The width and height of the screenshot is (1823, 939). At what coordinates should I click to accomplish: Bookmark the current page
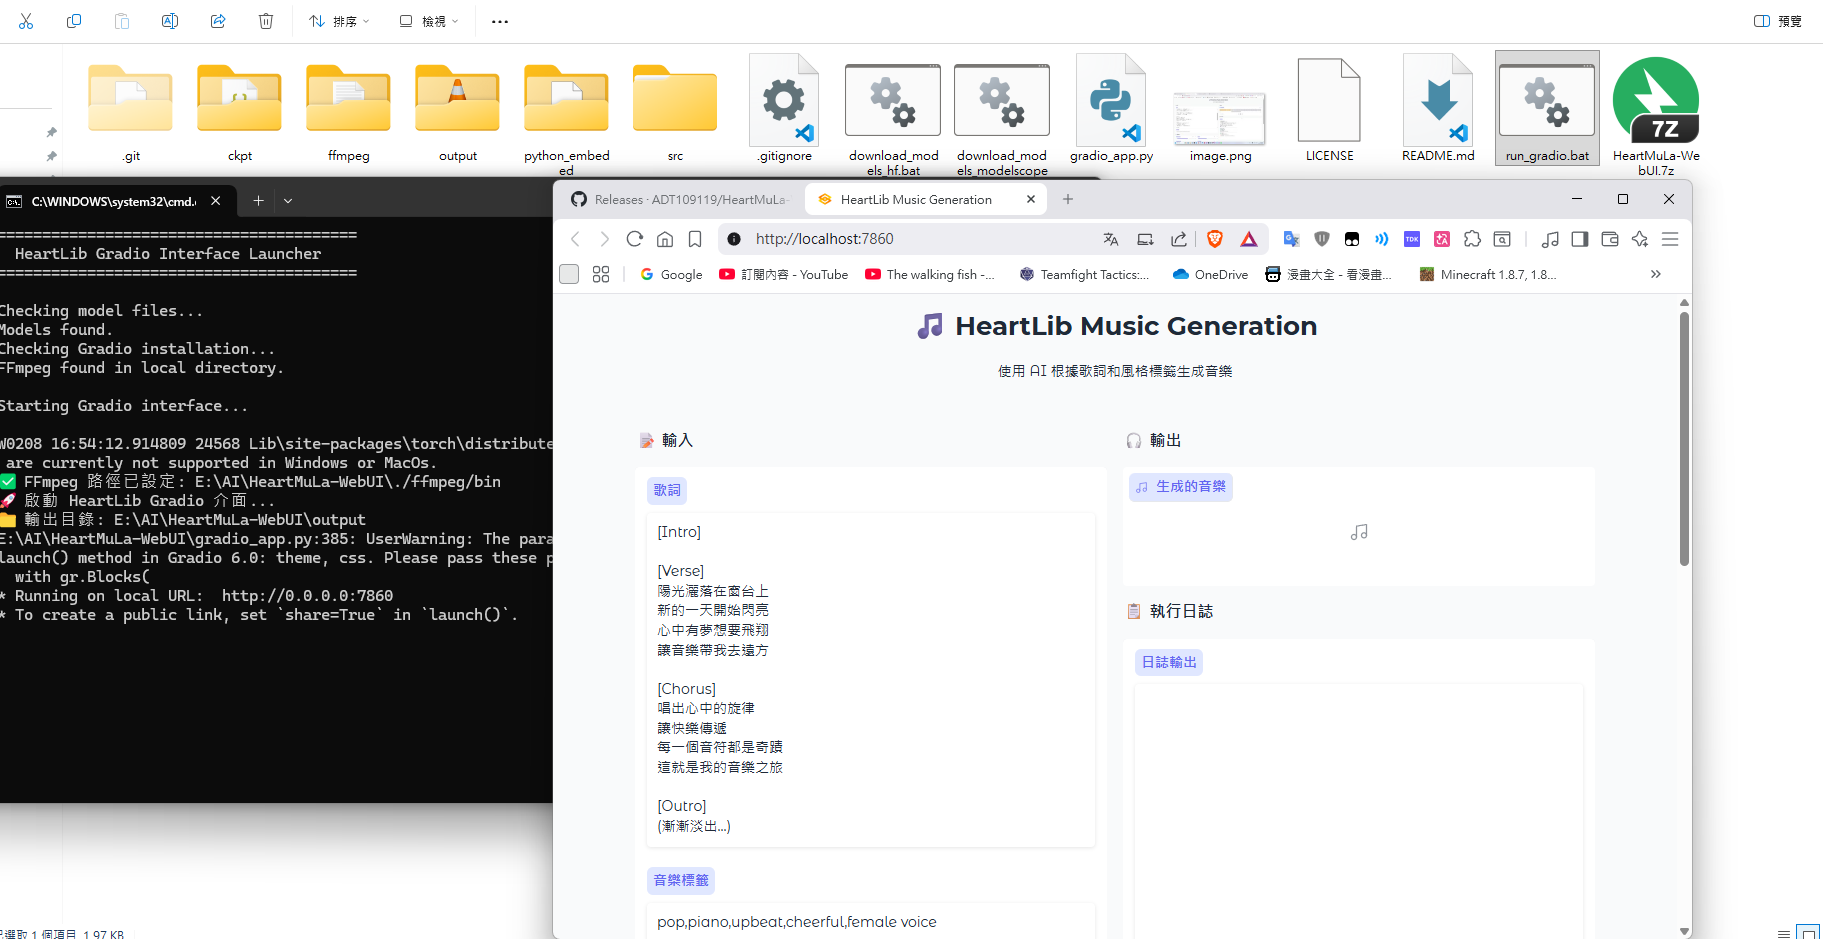[x=695, y=239]
